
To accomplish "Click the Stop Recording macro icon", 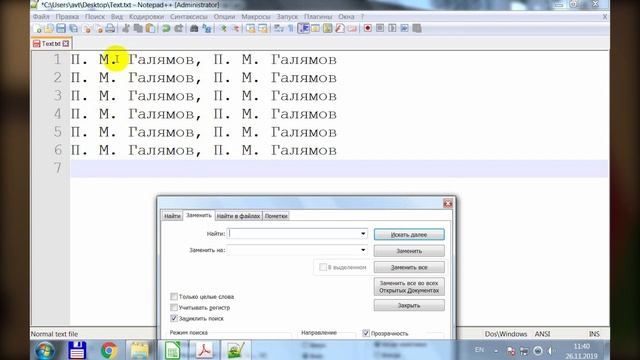I will (x=380, y=28).
